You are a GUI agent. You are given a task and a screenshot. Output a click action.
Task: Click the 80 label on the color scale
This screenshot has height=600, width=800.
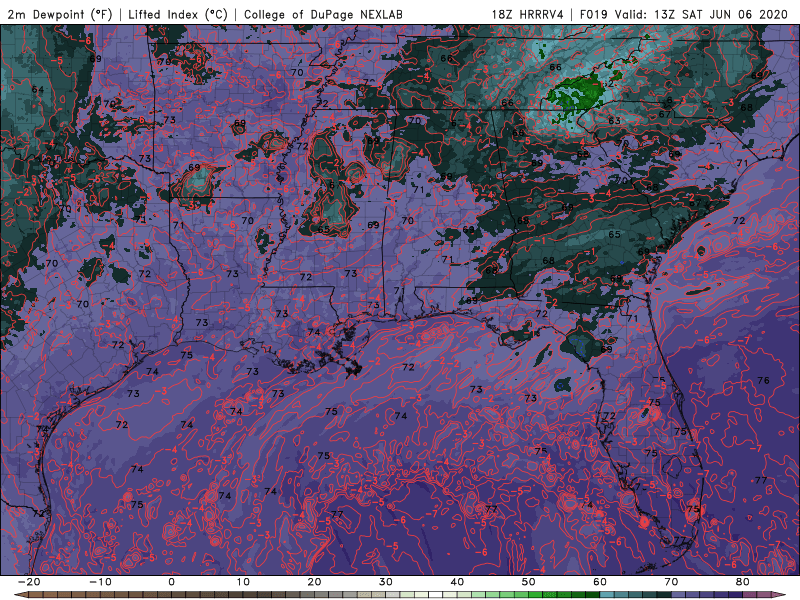743,582
